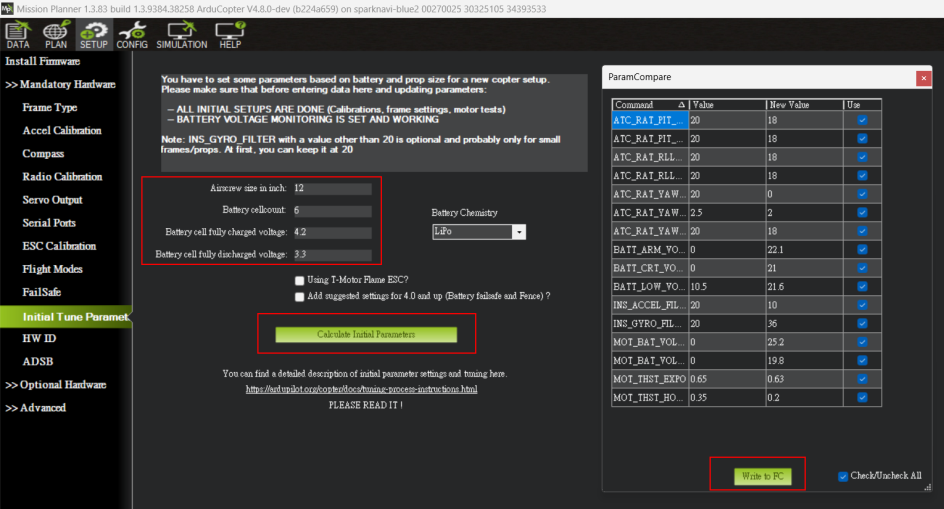Click the fully charged voltage field
The width and height of the screenshot is (944, 509).
point(332,233)
